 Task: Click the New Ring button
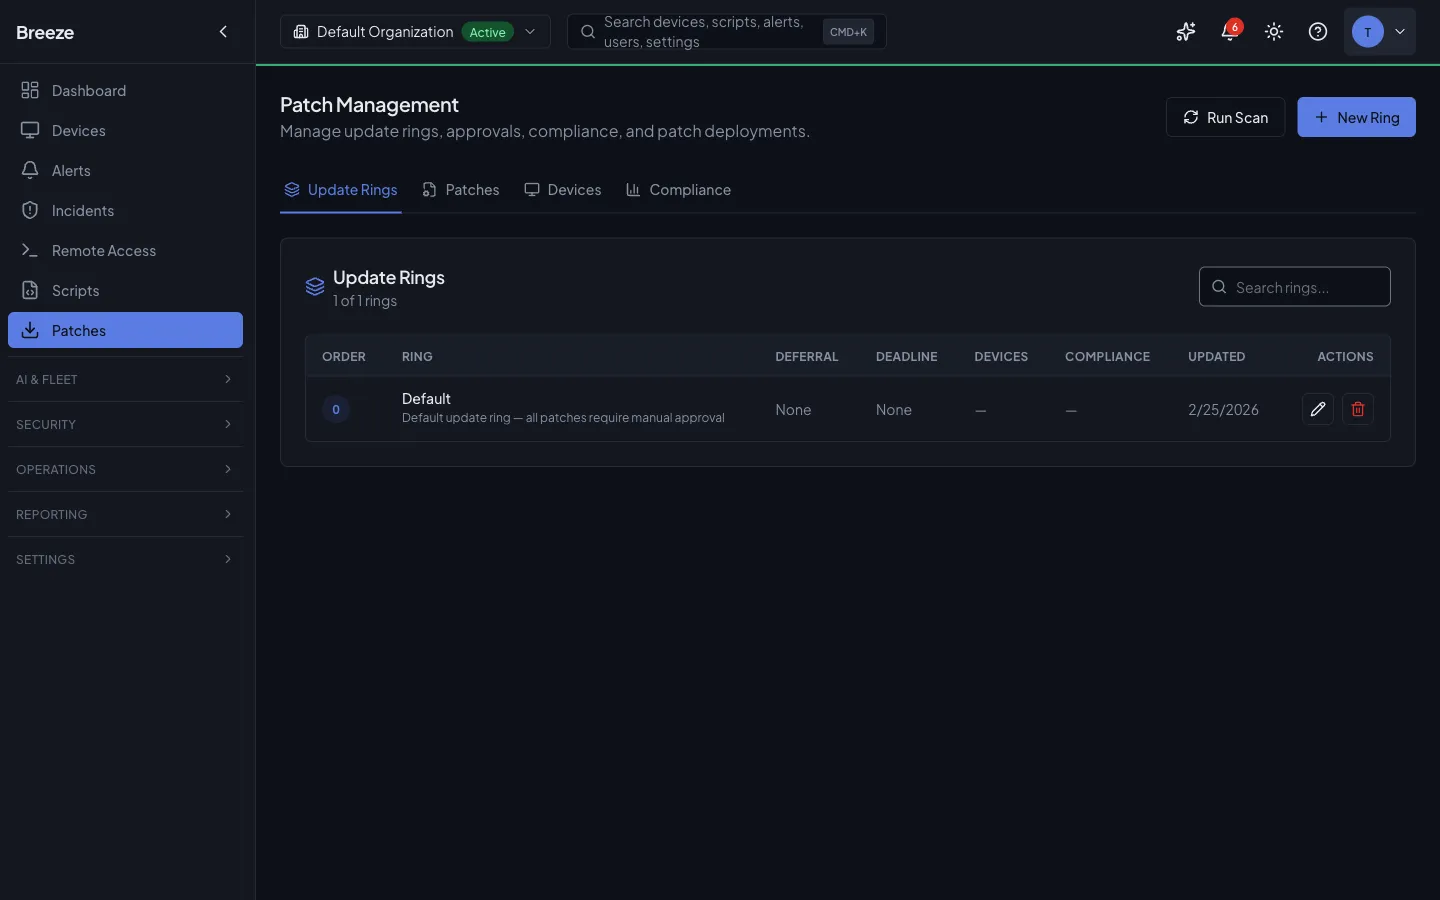click(1356, 117)
